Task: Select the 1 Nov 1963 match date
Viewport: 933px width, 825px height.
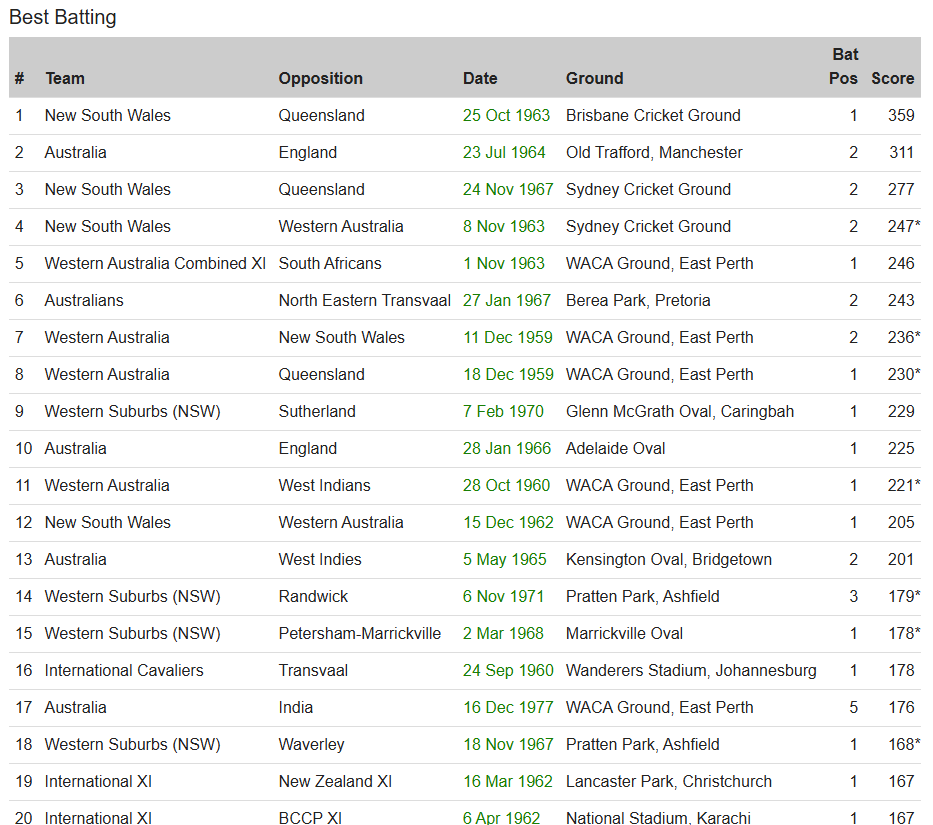Action: (503, 263)
